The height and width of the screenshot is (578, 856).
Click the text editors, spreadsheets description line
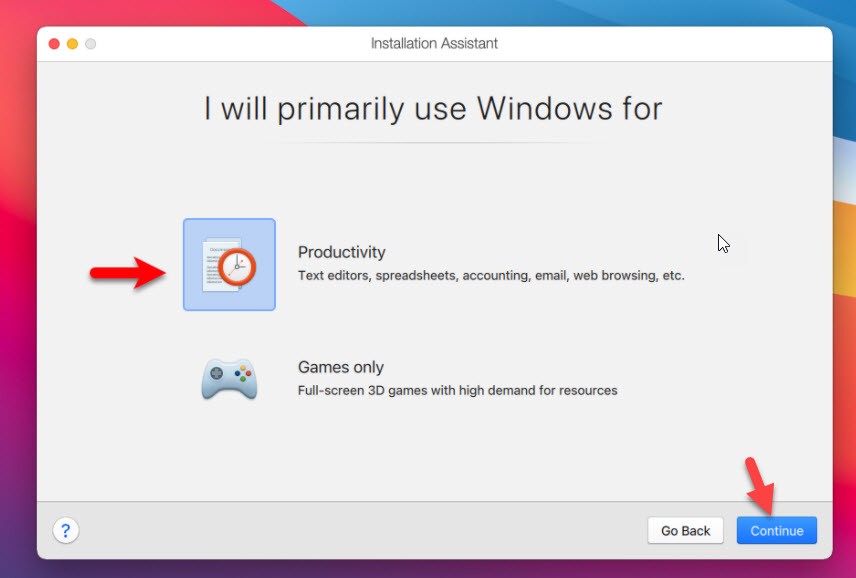491,276
